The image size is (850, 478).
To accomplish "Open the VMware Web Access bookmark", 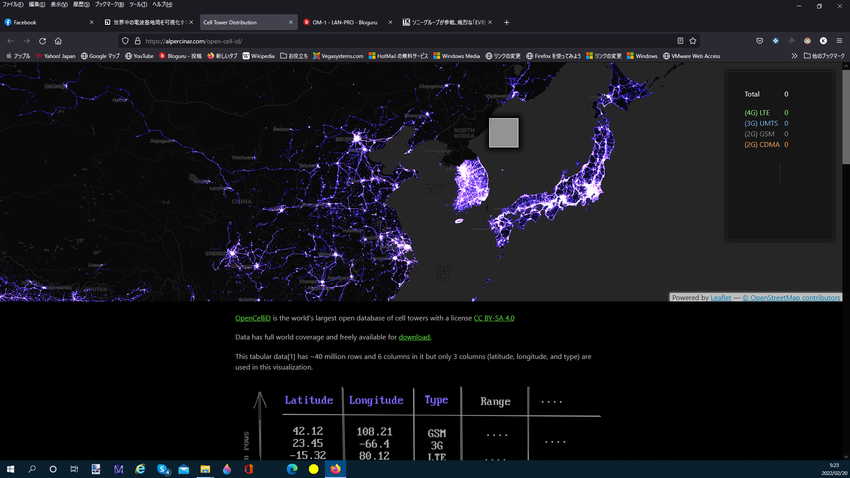I will click(x=692, y=56).
